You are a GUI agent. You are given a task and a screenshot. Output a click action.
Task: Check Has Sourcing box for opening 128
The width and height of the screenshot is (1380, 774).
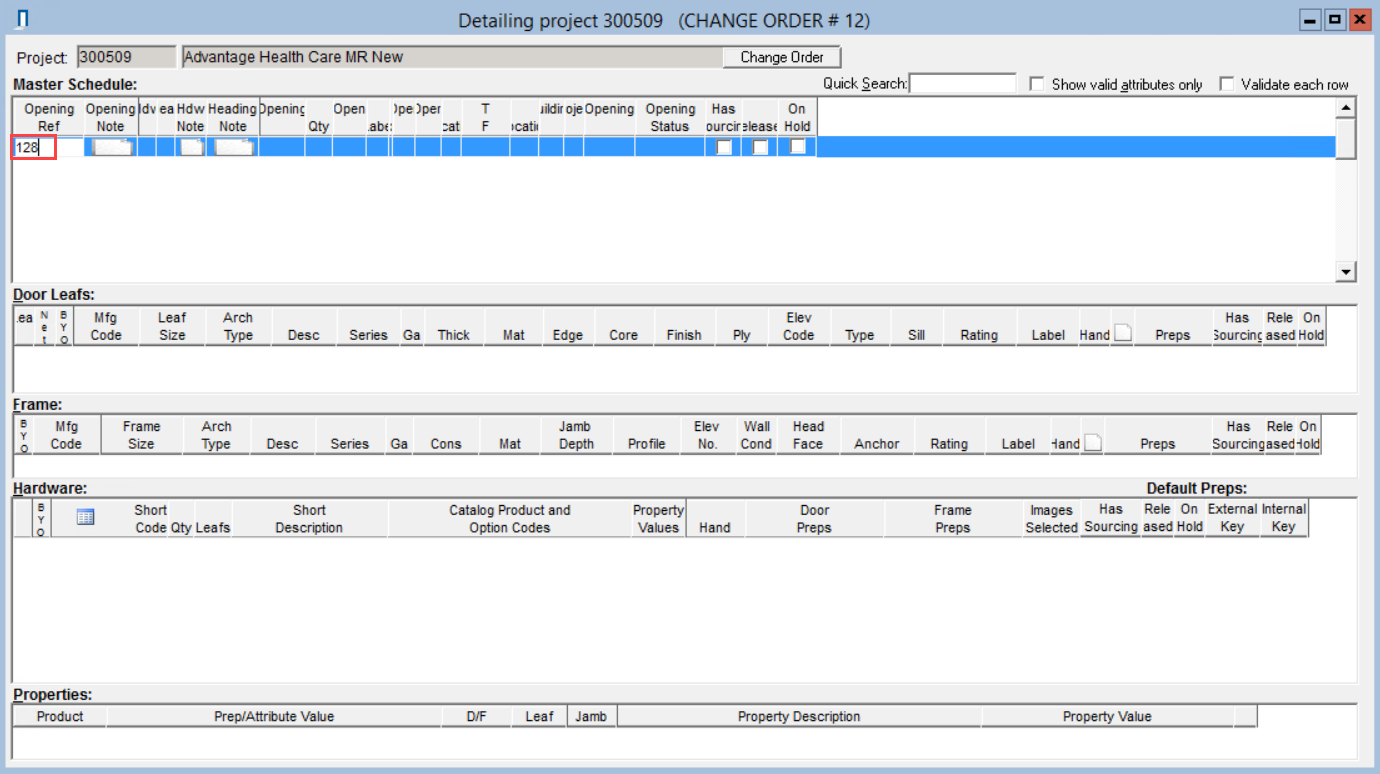click(723, 147)
